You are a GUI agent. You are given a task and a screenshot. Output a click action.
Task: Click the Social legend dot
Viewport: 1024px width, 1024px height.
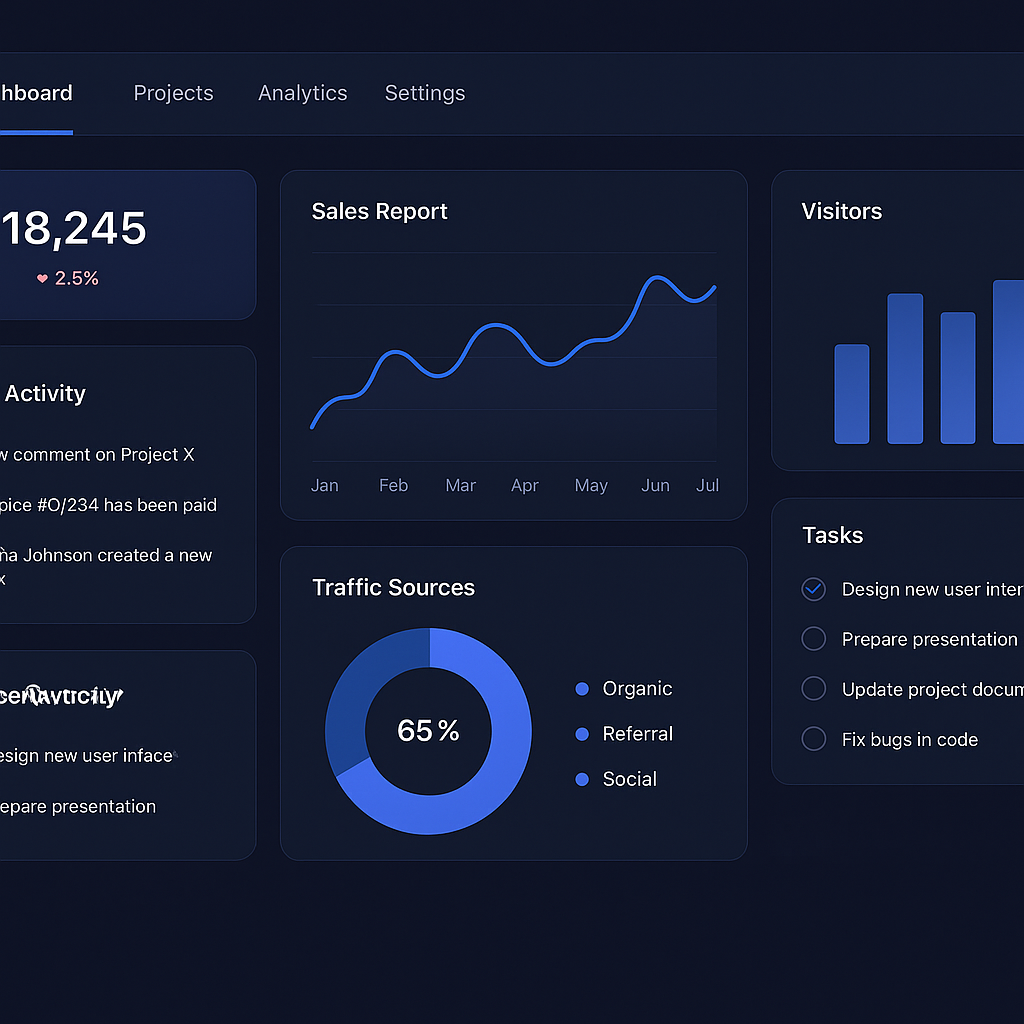click(581, 779)
